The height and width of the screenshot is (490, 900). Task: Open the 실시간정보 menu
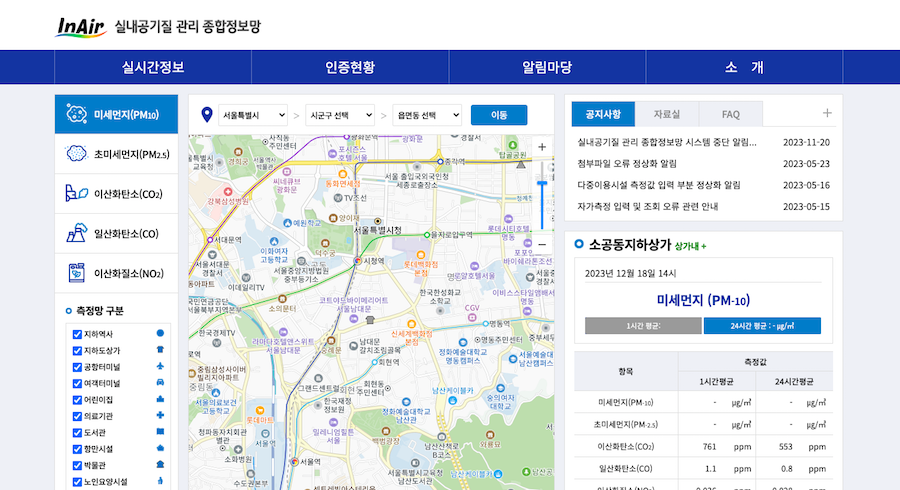click(153, 67)
